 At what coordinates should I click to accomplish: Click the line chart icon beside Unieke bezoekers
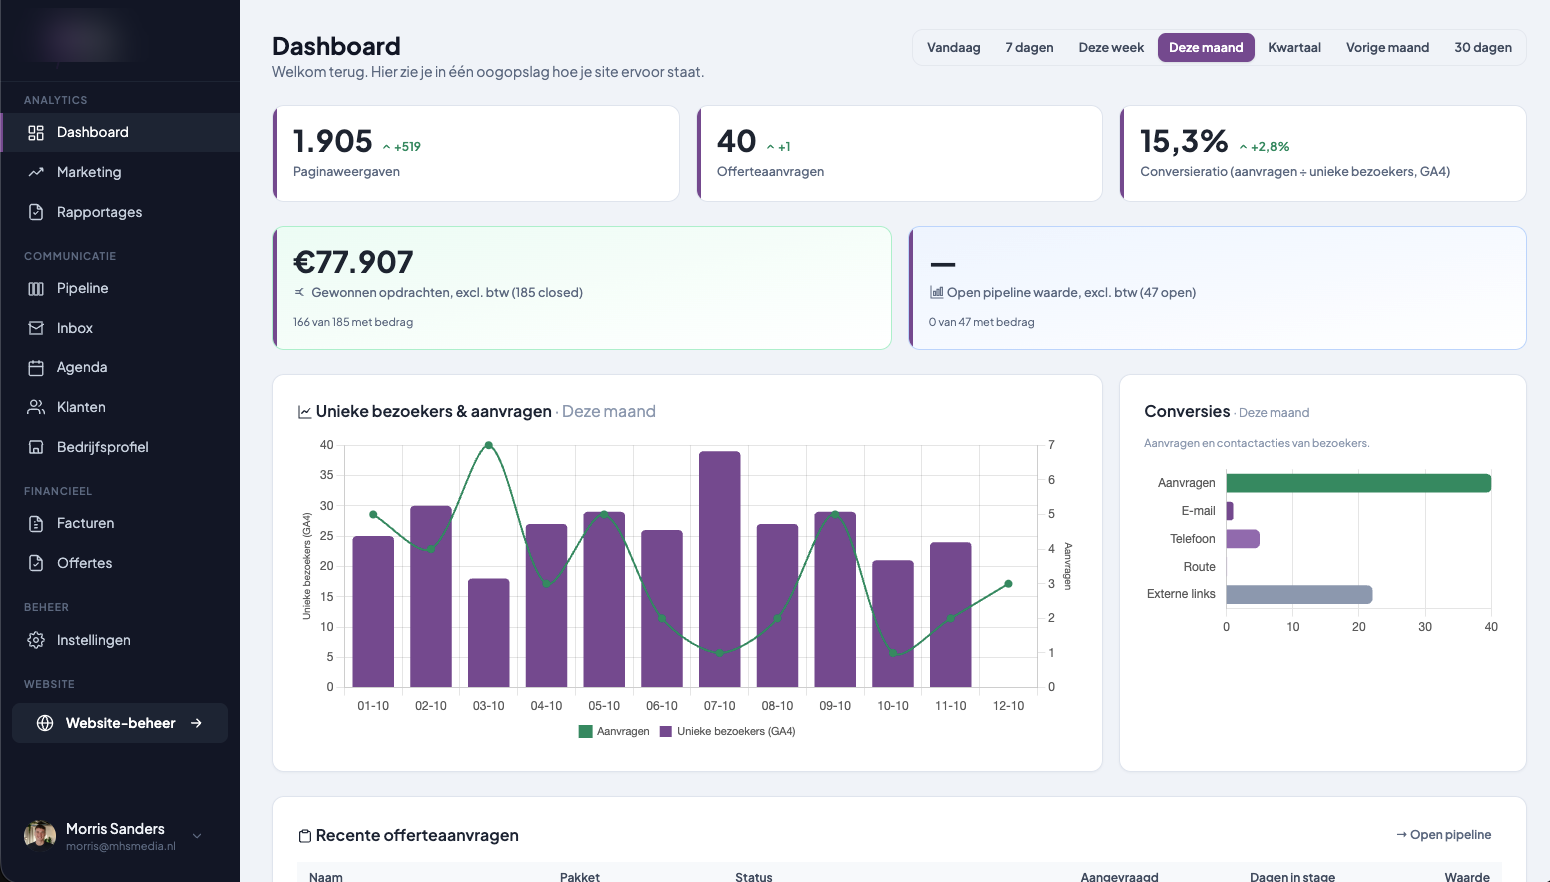[x=304, y=412]
